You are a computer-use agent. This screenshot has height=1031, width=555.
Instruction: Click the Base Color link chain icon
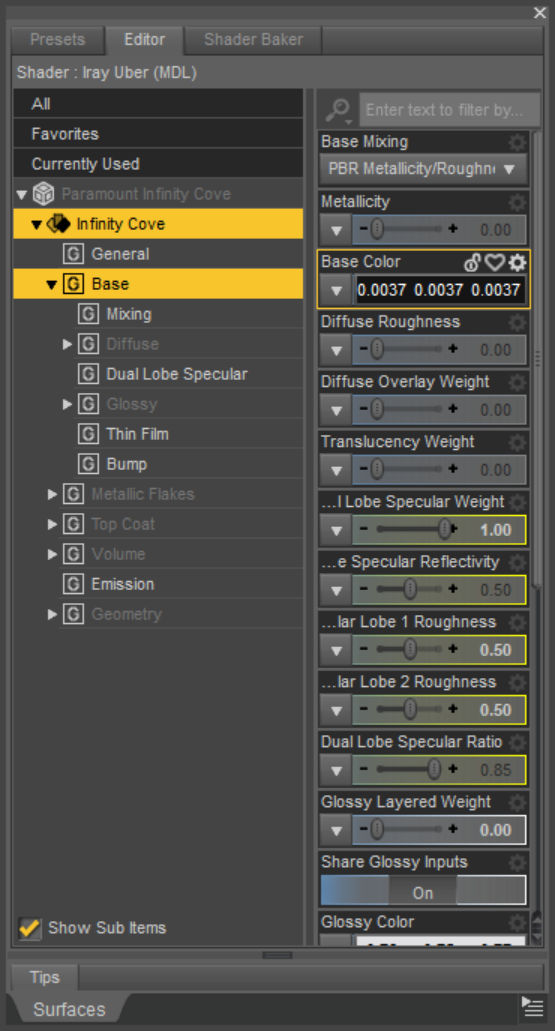[x=472, y=262]
